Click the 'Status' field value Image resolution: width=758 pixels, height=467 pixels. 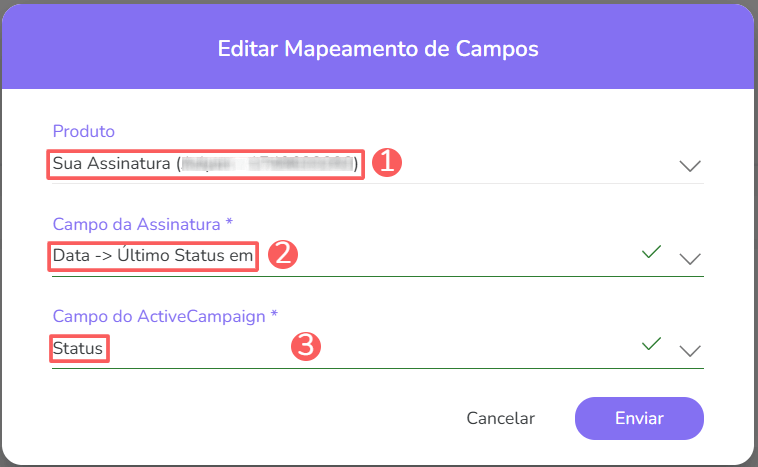coord(79,349)
